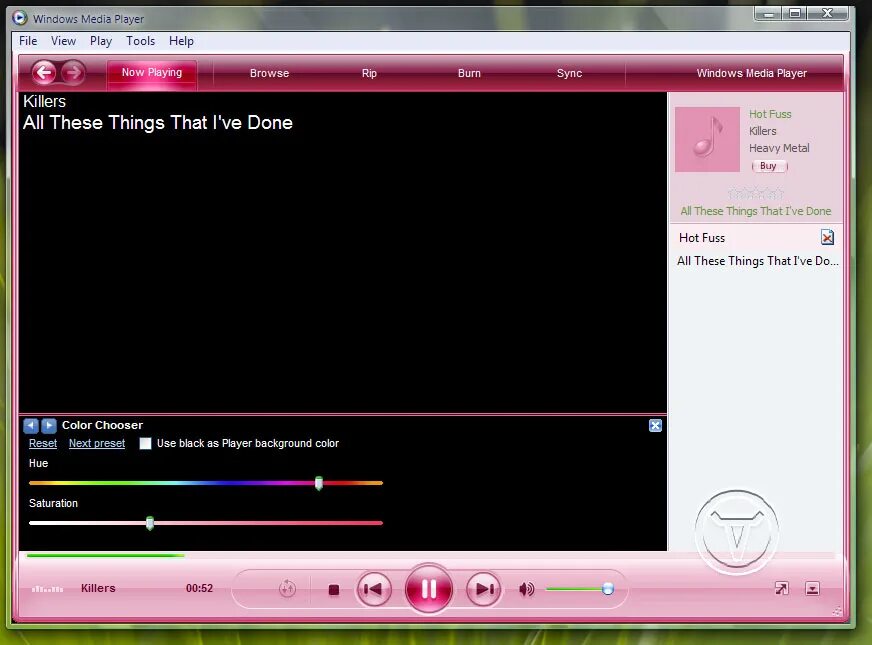Open the File menu

click(28, 41)
